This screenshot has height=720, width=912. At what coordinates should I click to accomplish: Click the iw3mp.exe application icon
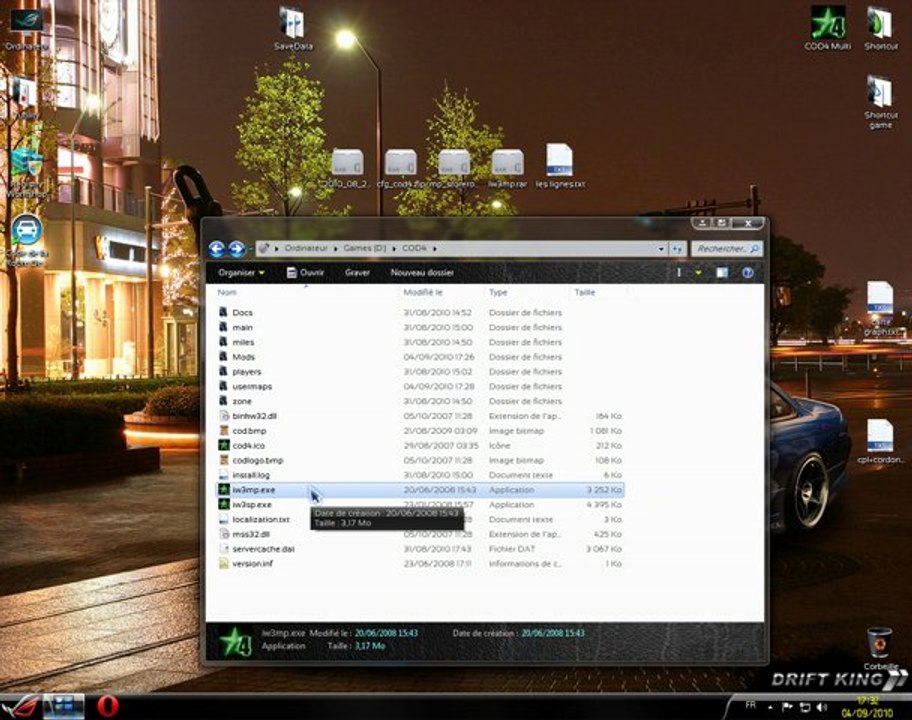pos(224,490)
